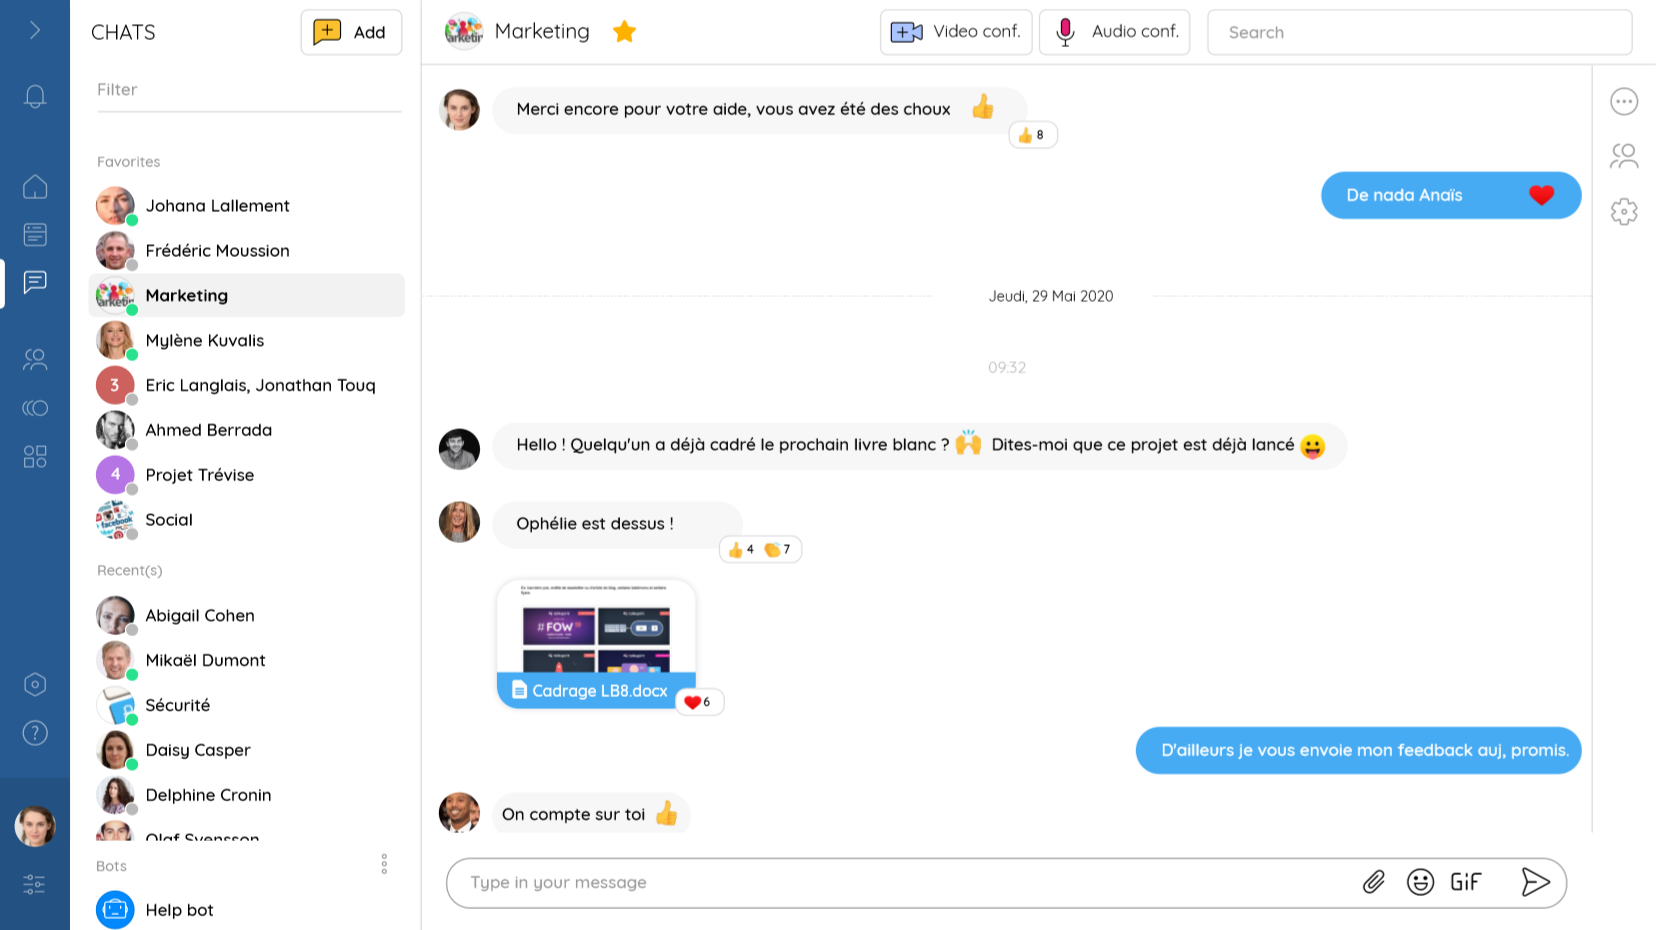
Task: Open group settings via the gear icon
Action: coord(1625,211)
